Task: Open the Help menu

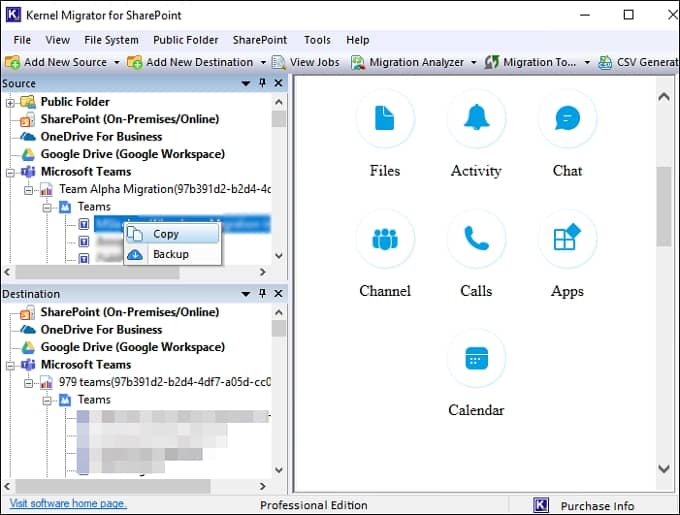Action: coord(358,40)
